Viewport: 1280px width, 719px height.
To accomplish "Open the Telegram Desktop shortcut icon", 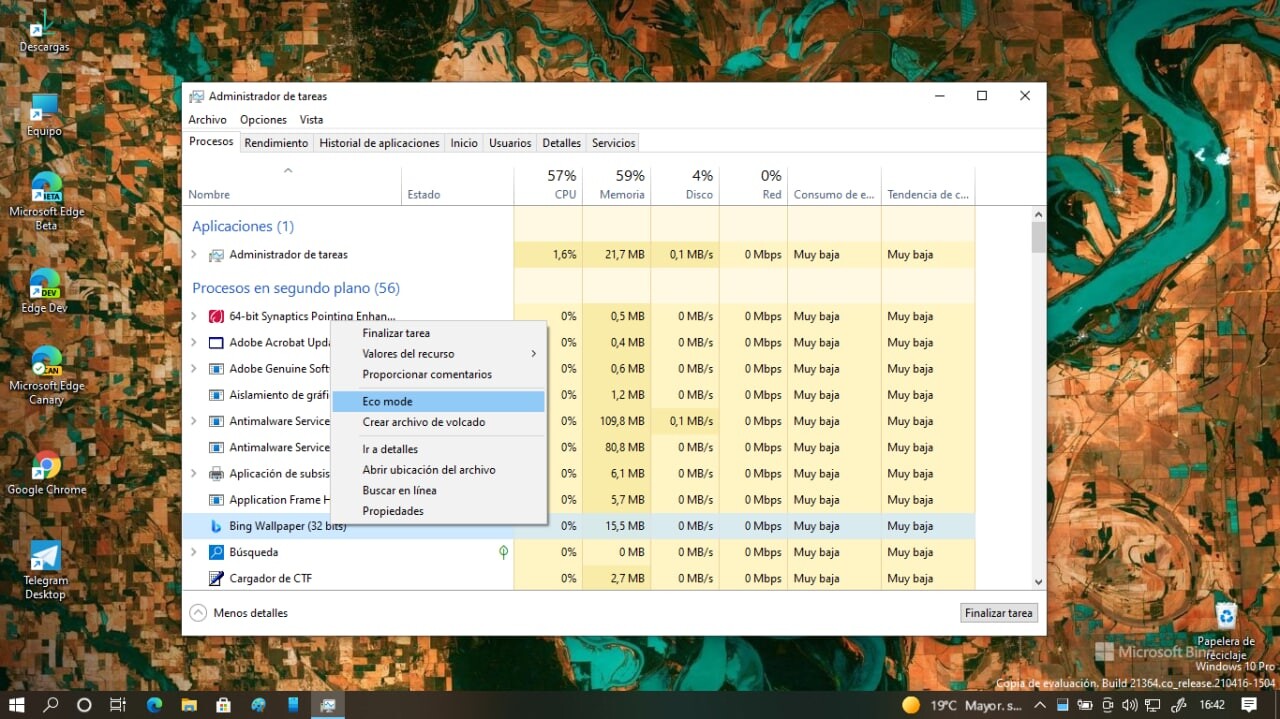I will (x=45, y=556).
